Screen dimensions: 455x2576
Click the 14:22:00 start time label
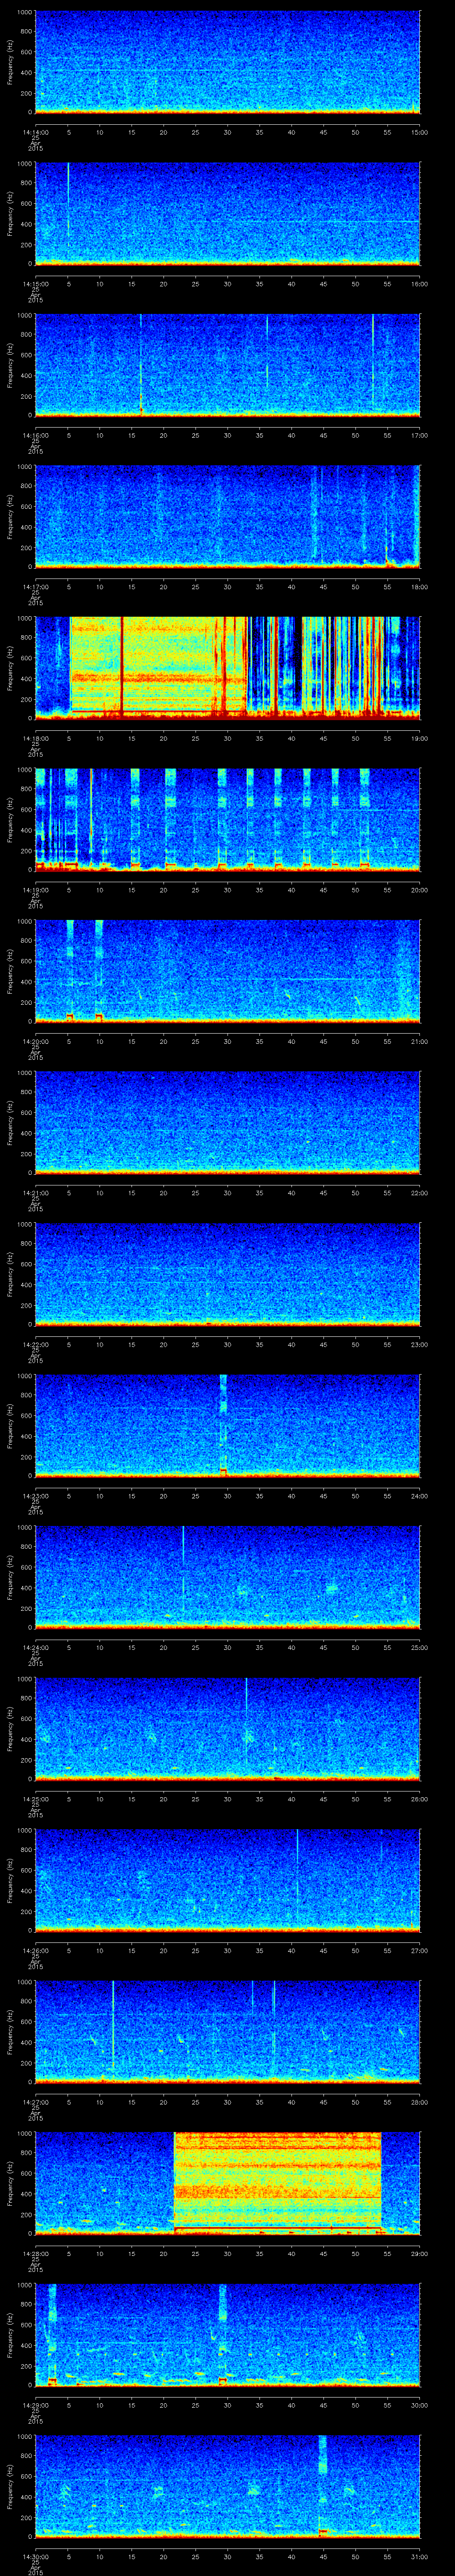pyautogui.click(x=35, y=1344)
